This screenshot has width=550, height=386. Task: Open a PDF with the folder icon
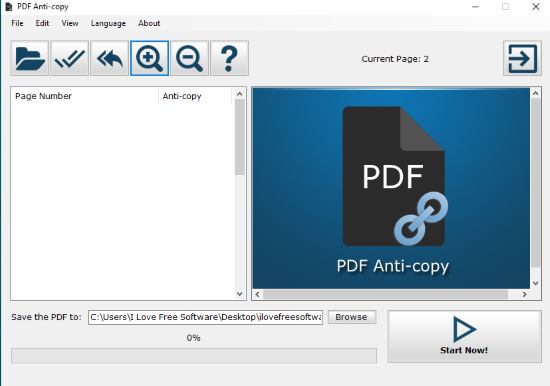(29, 58)
